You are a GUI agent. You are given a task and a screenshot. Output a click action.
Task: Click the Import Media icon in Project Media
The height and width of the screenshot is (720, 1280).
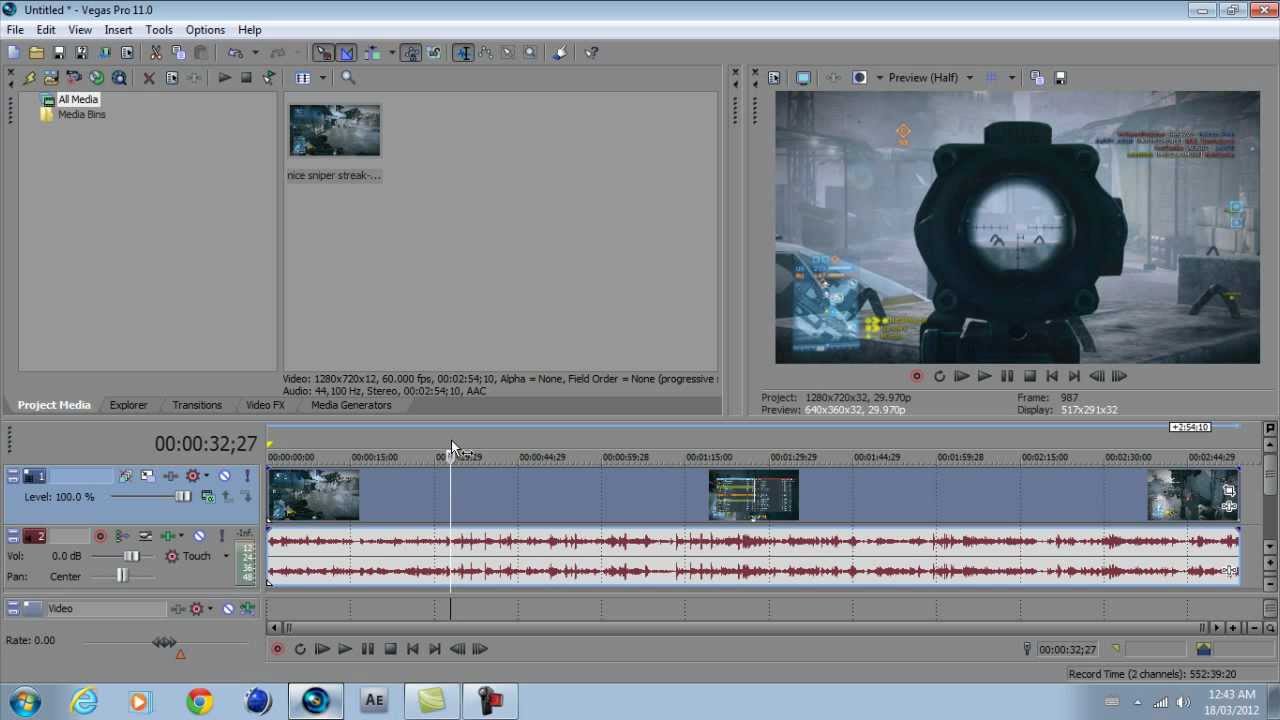click(x=51, y=77)
